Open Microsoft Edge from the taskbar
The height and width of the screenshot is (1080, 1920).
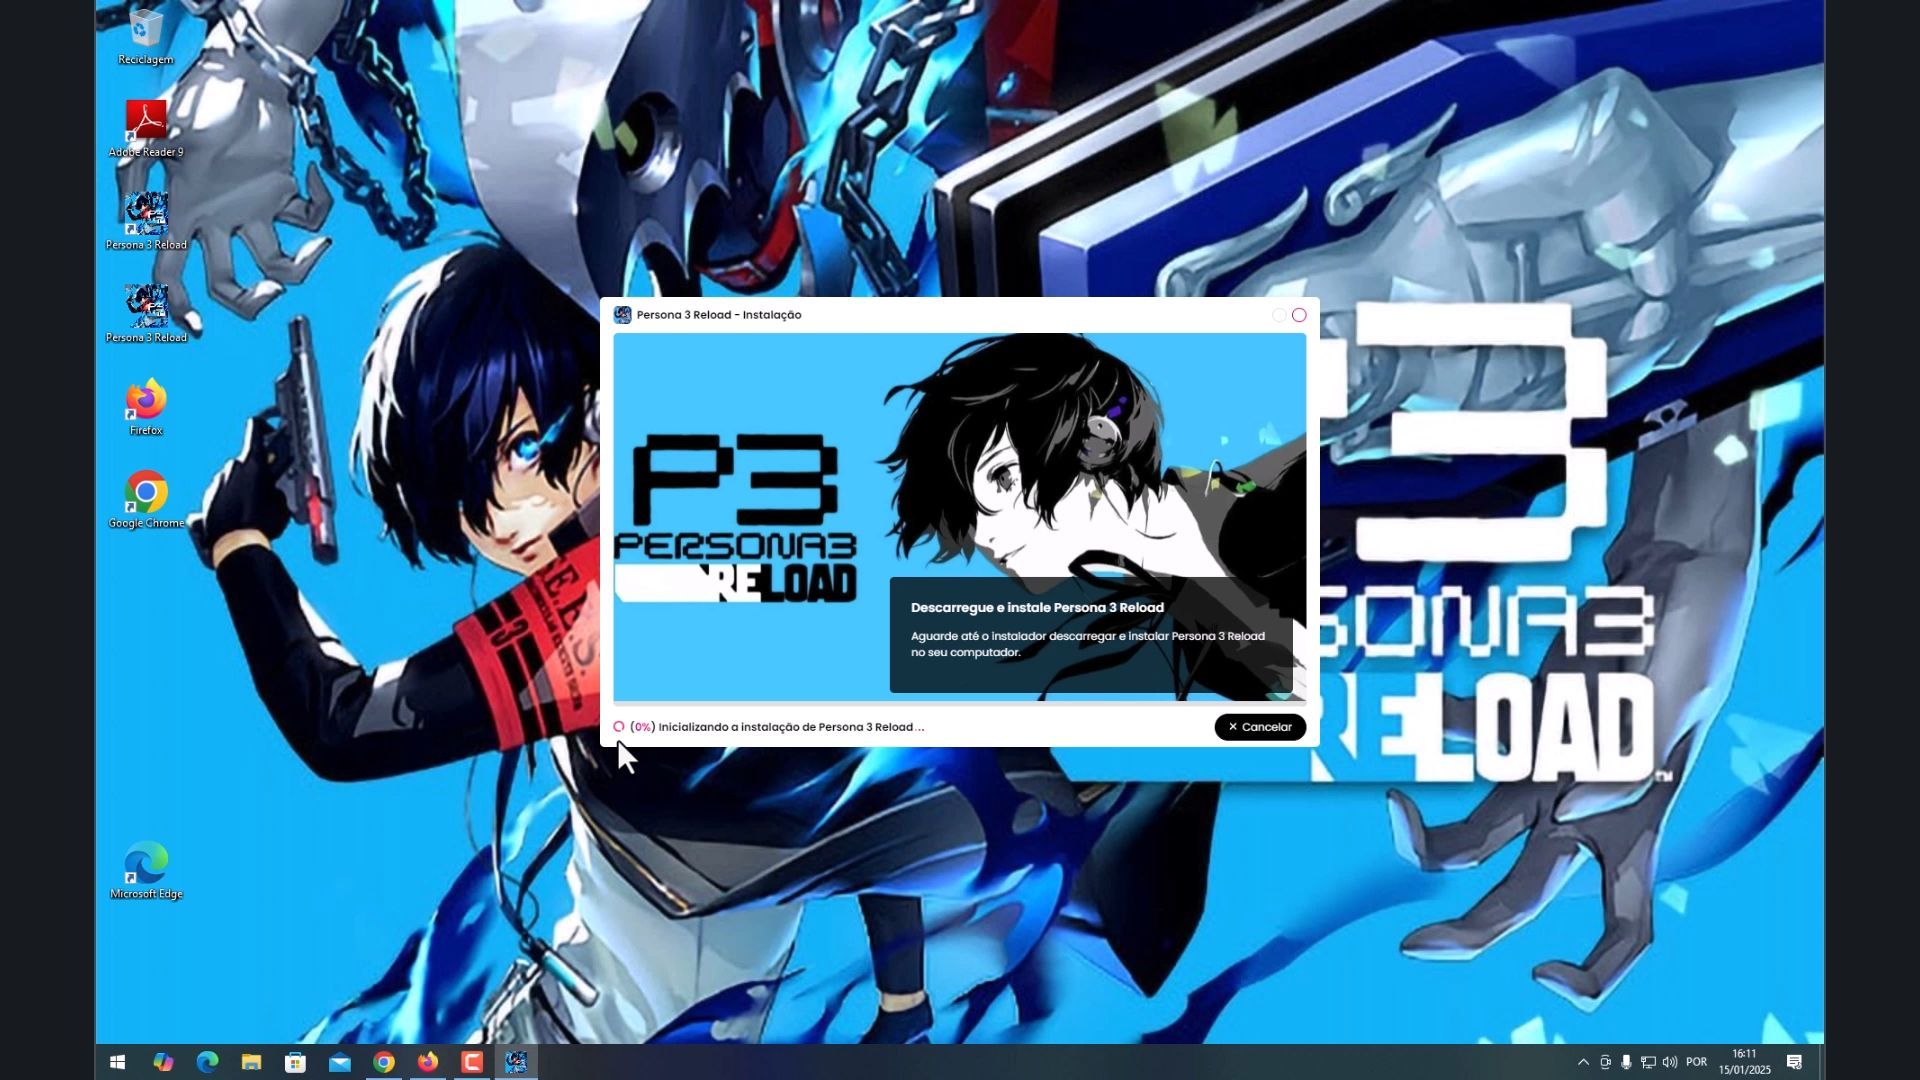[x=207, y=1062]
